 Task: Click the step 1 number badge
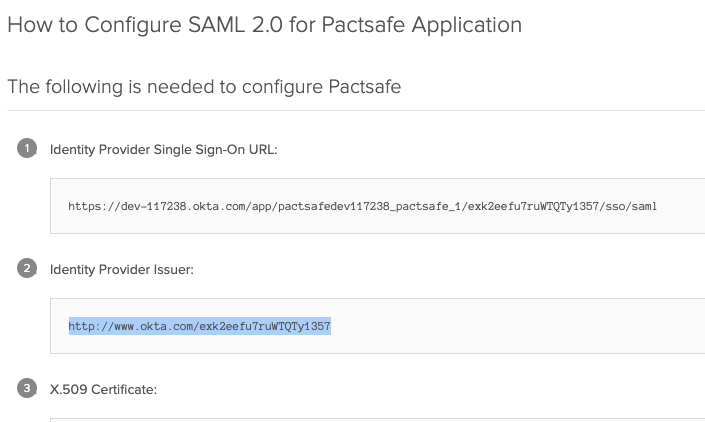pos(27,148)
